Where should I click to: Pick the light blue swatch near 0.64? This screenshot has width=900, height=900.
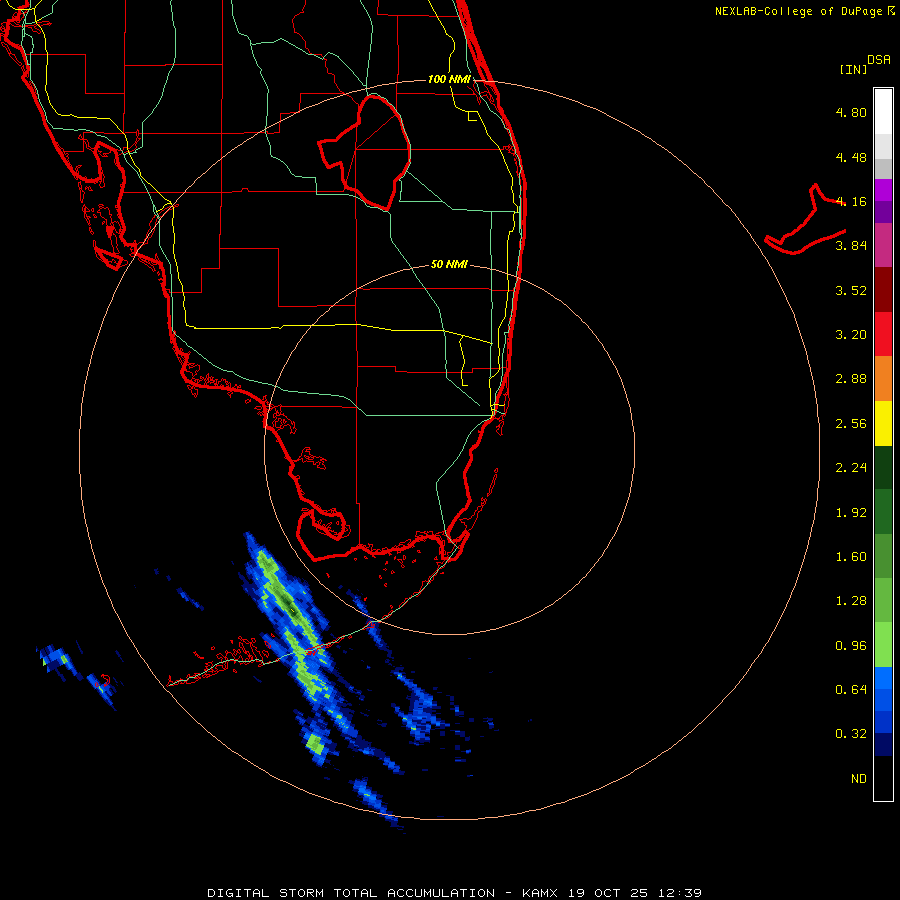[x=883, y=678]
